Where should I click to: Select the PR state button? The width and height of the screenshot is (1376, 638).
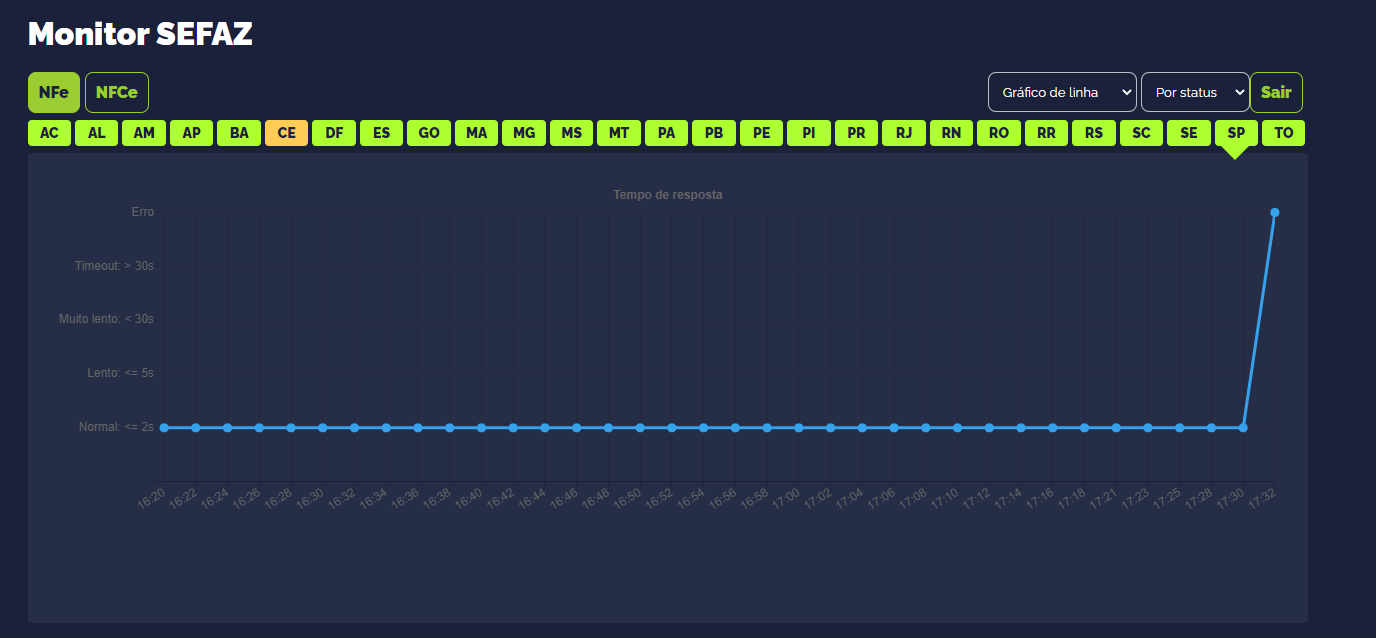pyautogui.click(x=857, y=133)
